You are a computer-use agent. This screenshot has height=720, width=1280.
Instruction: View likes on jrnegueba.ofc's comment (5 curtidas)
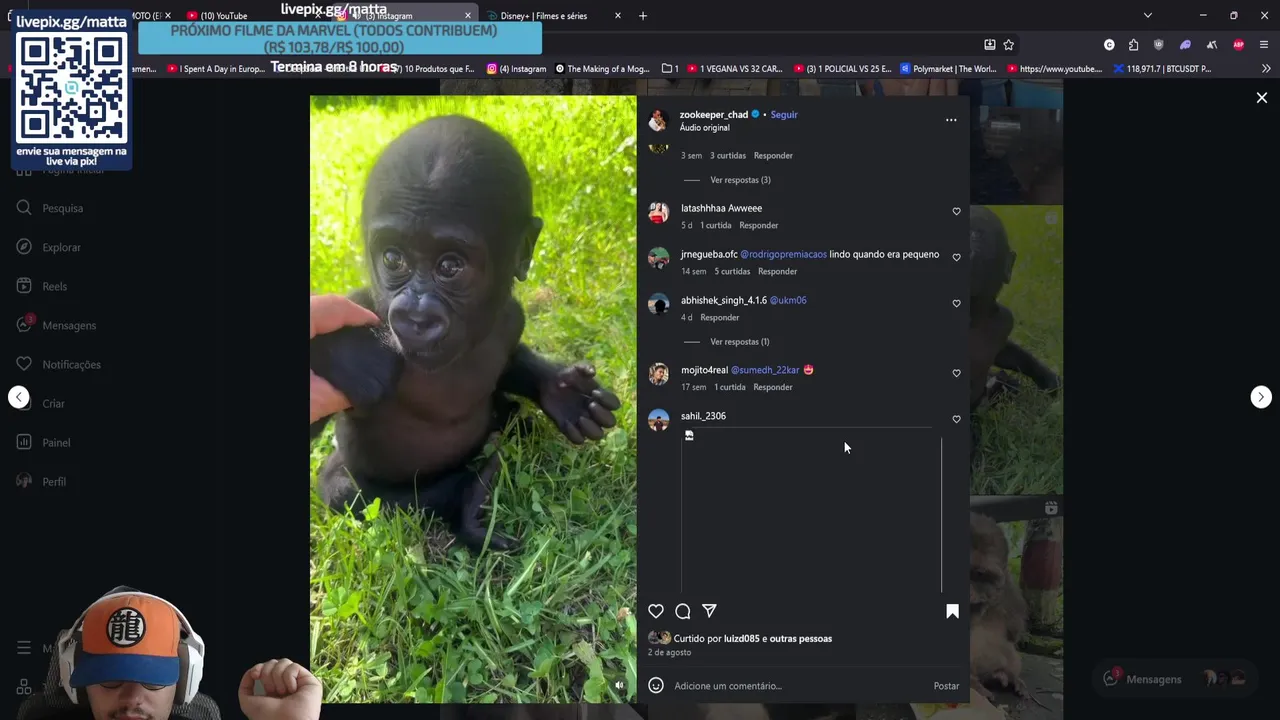click(x=732, y=272)
